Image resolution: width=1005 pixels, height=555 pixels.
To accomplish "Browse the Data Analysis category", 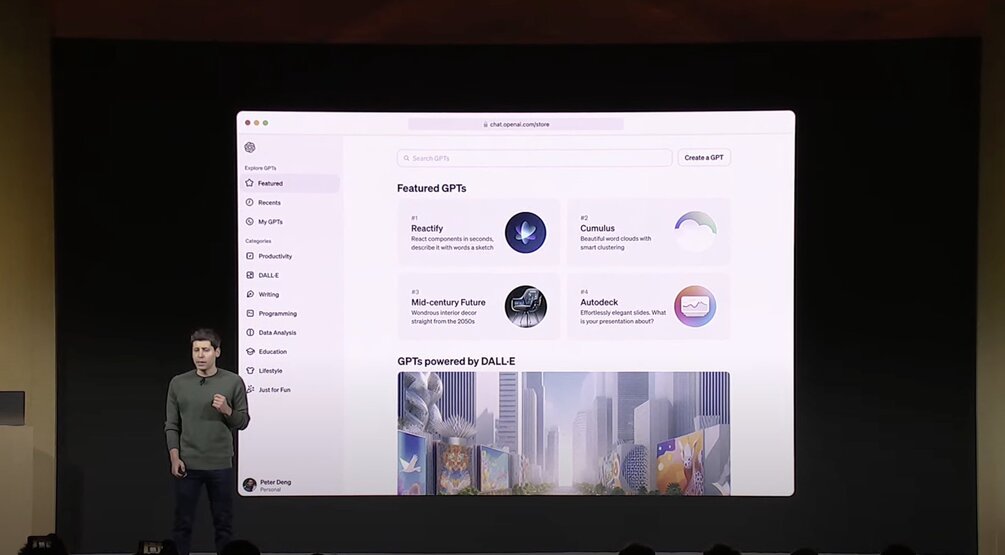I will click(x=278, y=333).
